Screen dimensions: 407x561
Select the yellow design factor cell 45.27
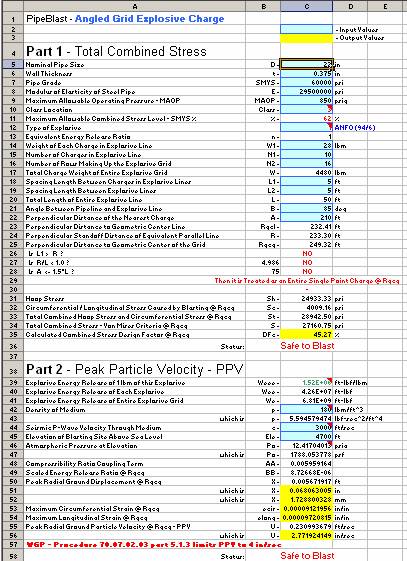[x=307, y=334]
